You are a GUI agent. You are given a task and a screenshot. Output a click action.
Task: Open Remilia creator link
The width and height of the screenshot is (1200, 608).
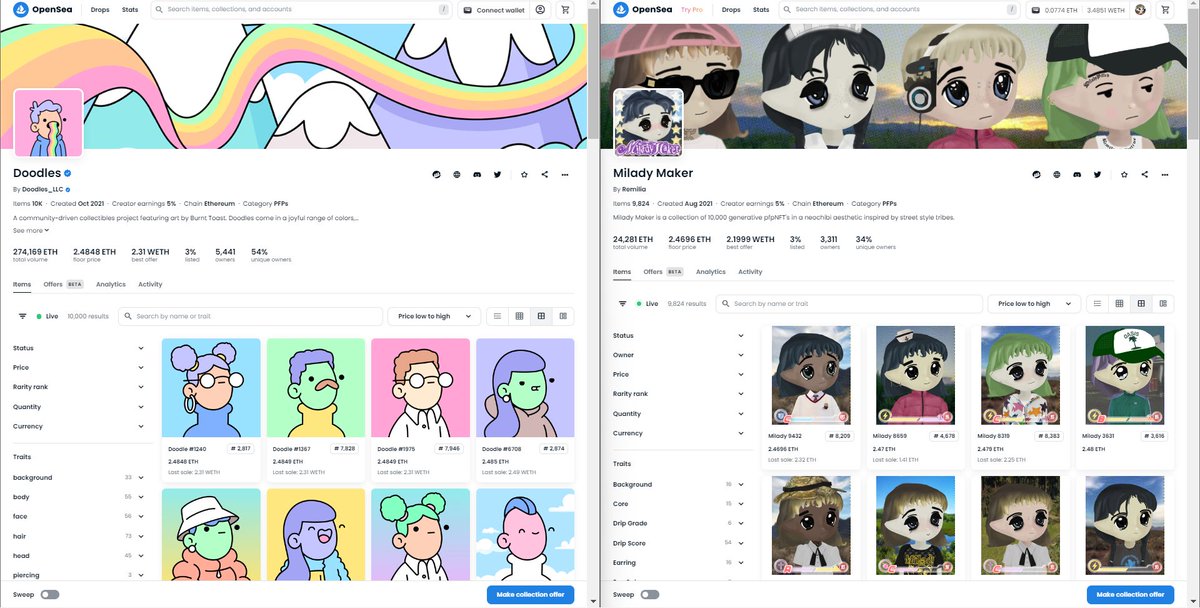tap(634, 189)
